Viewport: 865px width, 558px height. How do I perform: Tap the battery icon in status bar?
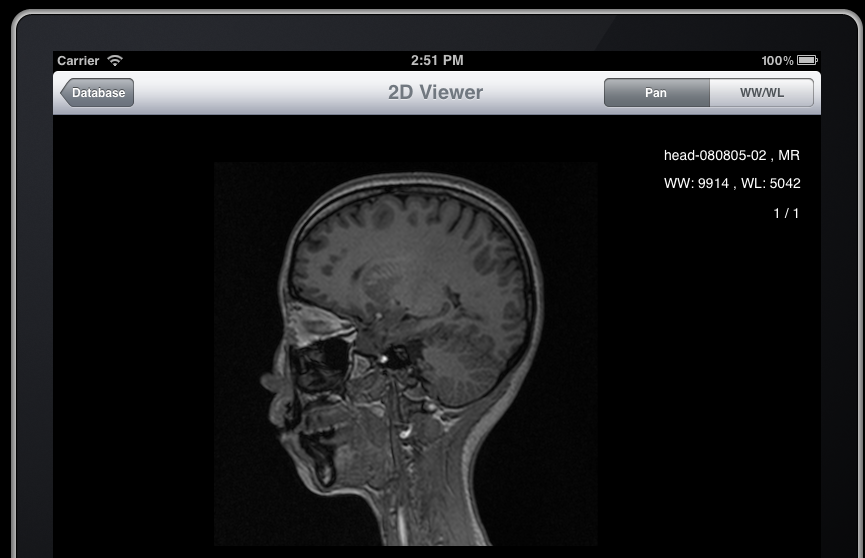(807, 60)
